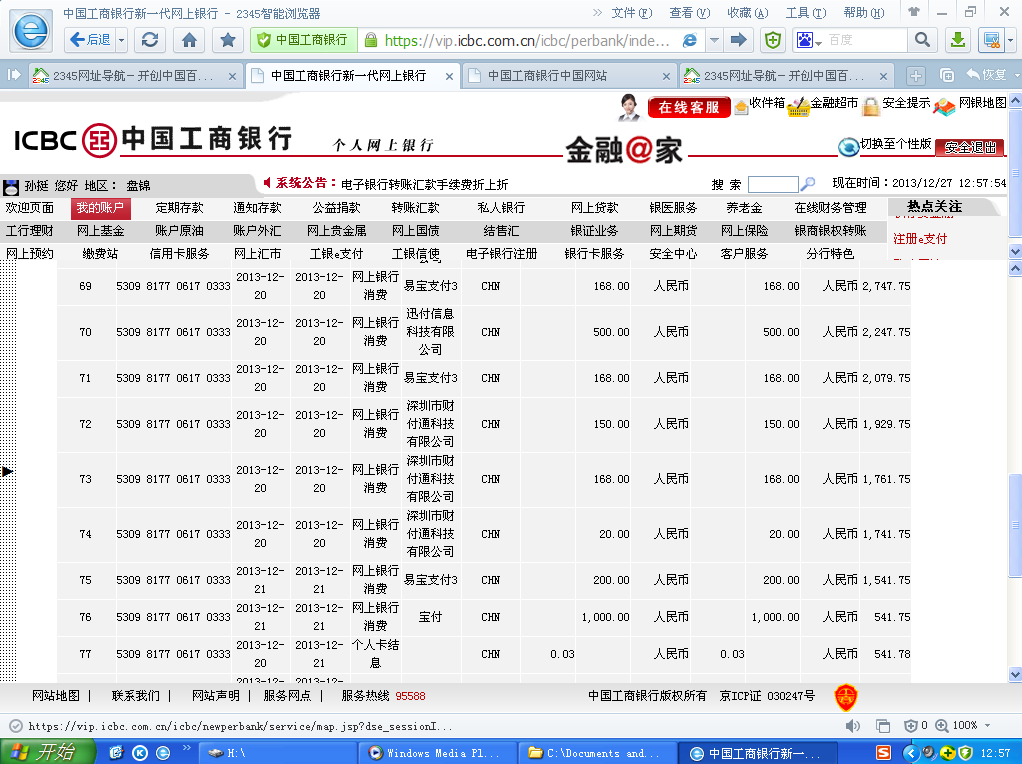Click the 网站地图 footer link

(x=56, y=696)
